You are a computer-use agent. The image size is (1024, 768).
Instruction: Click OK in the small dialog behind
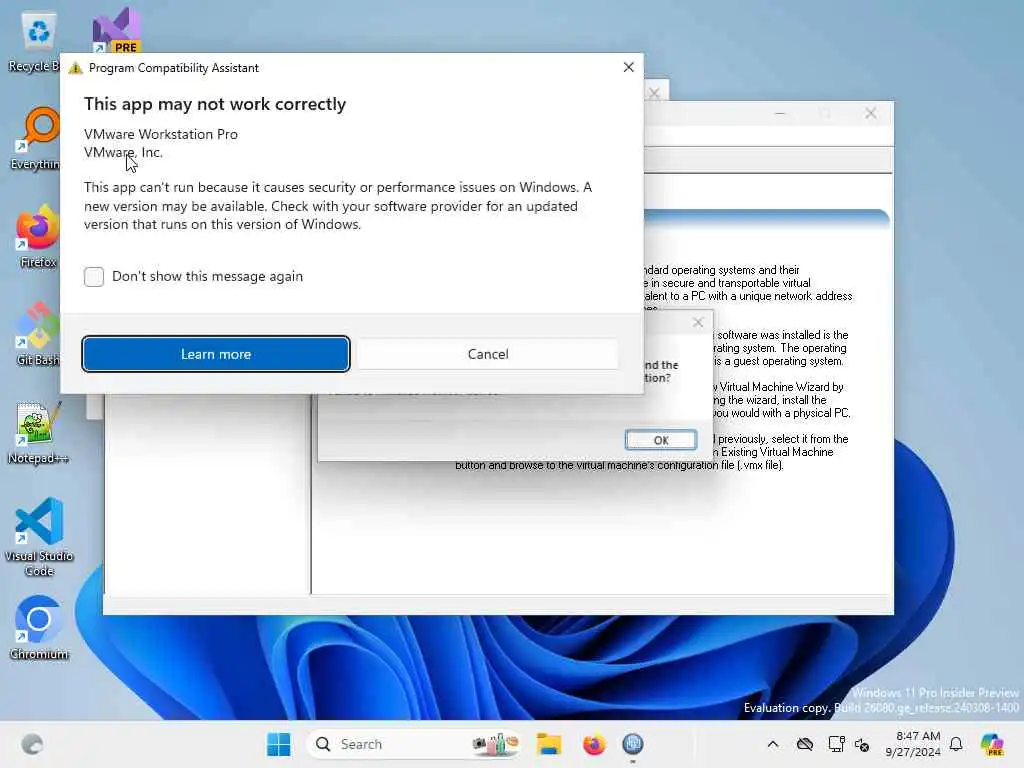click(661, 440)
